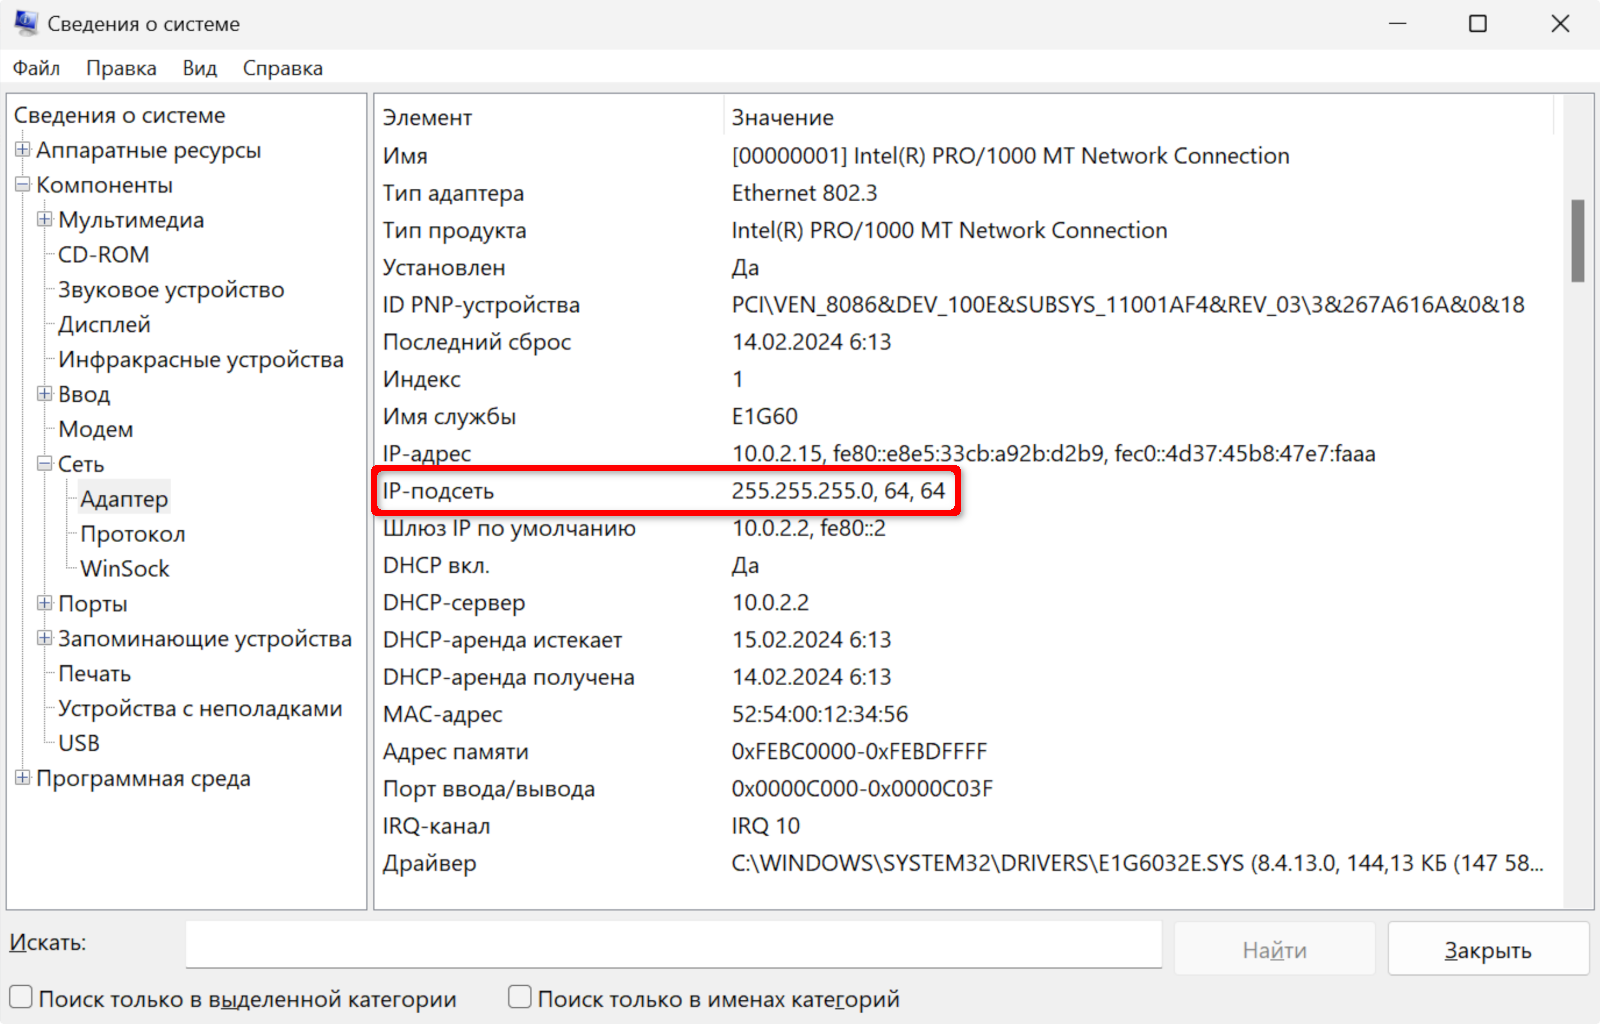The height and width of the screenshot is (1024, 1600).
Task: Maximize the Сведения о системе window
Action: pos(1478,23)
